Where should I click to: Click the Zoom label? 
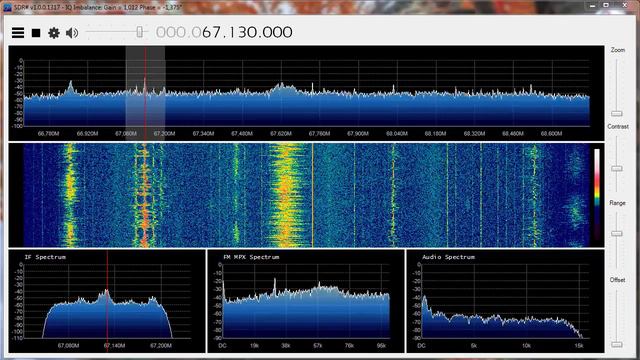(618, 50)
